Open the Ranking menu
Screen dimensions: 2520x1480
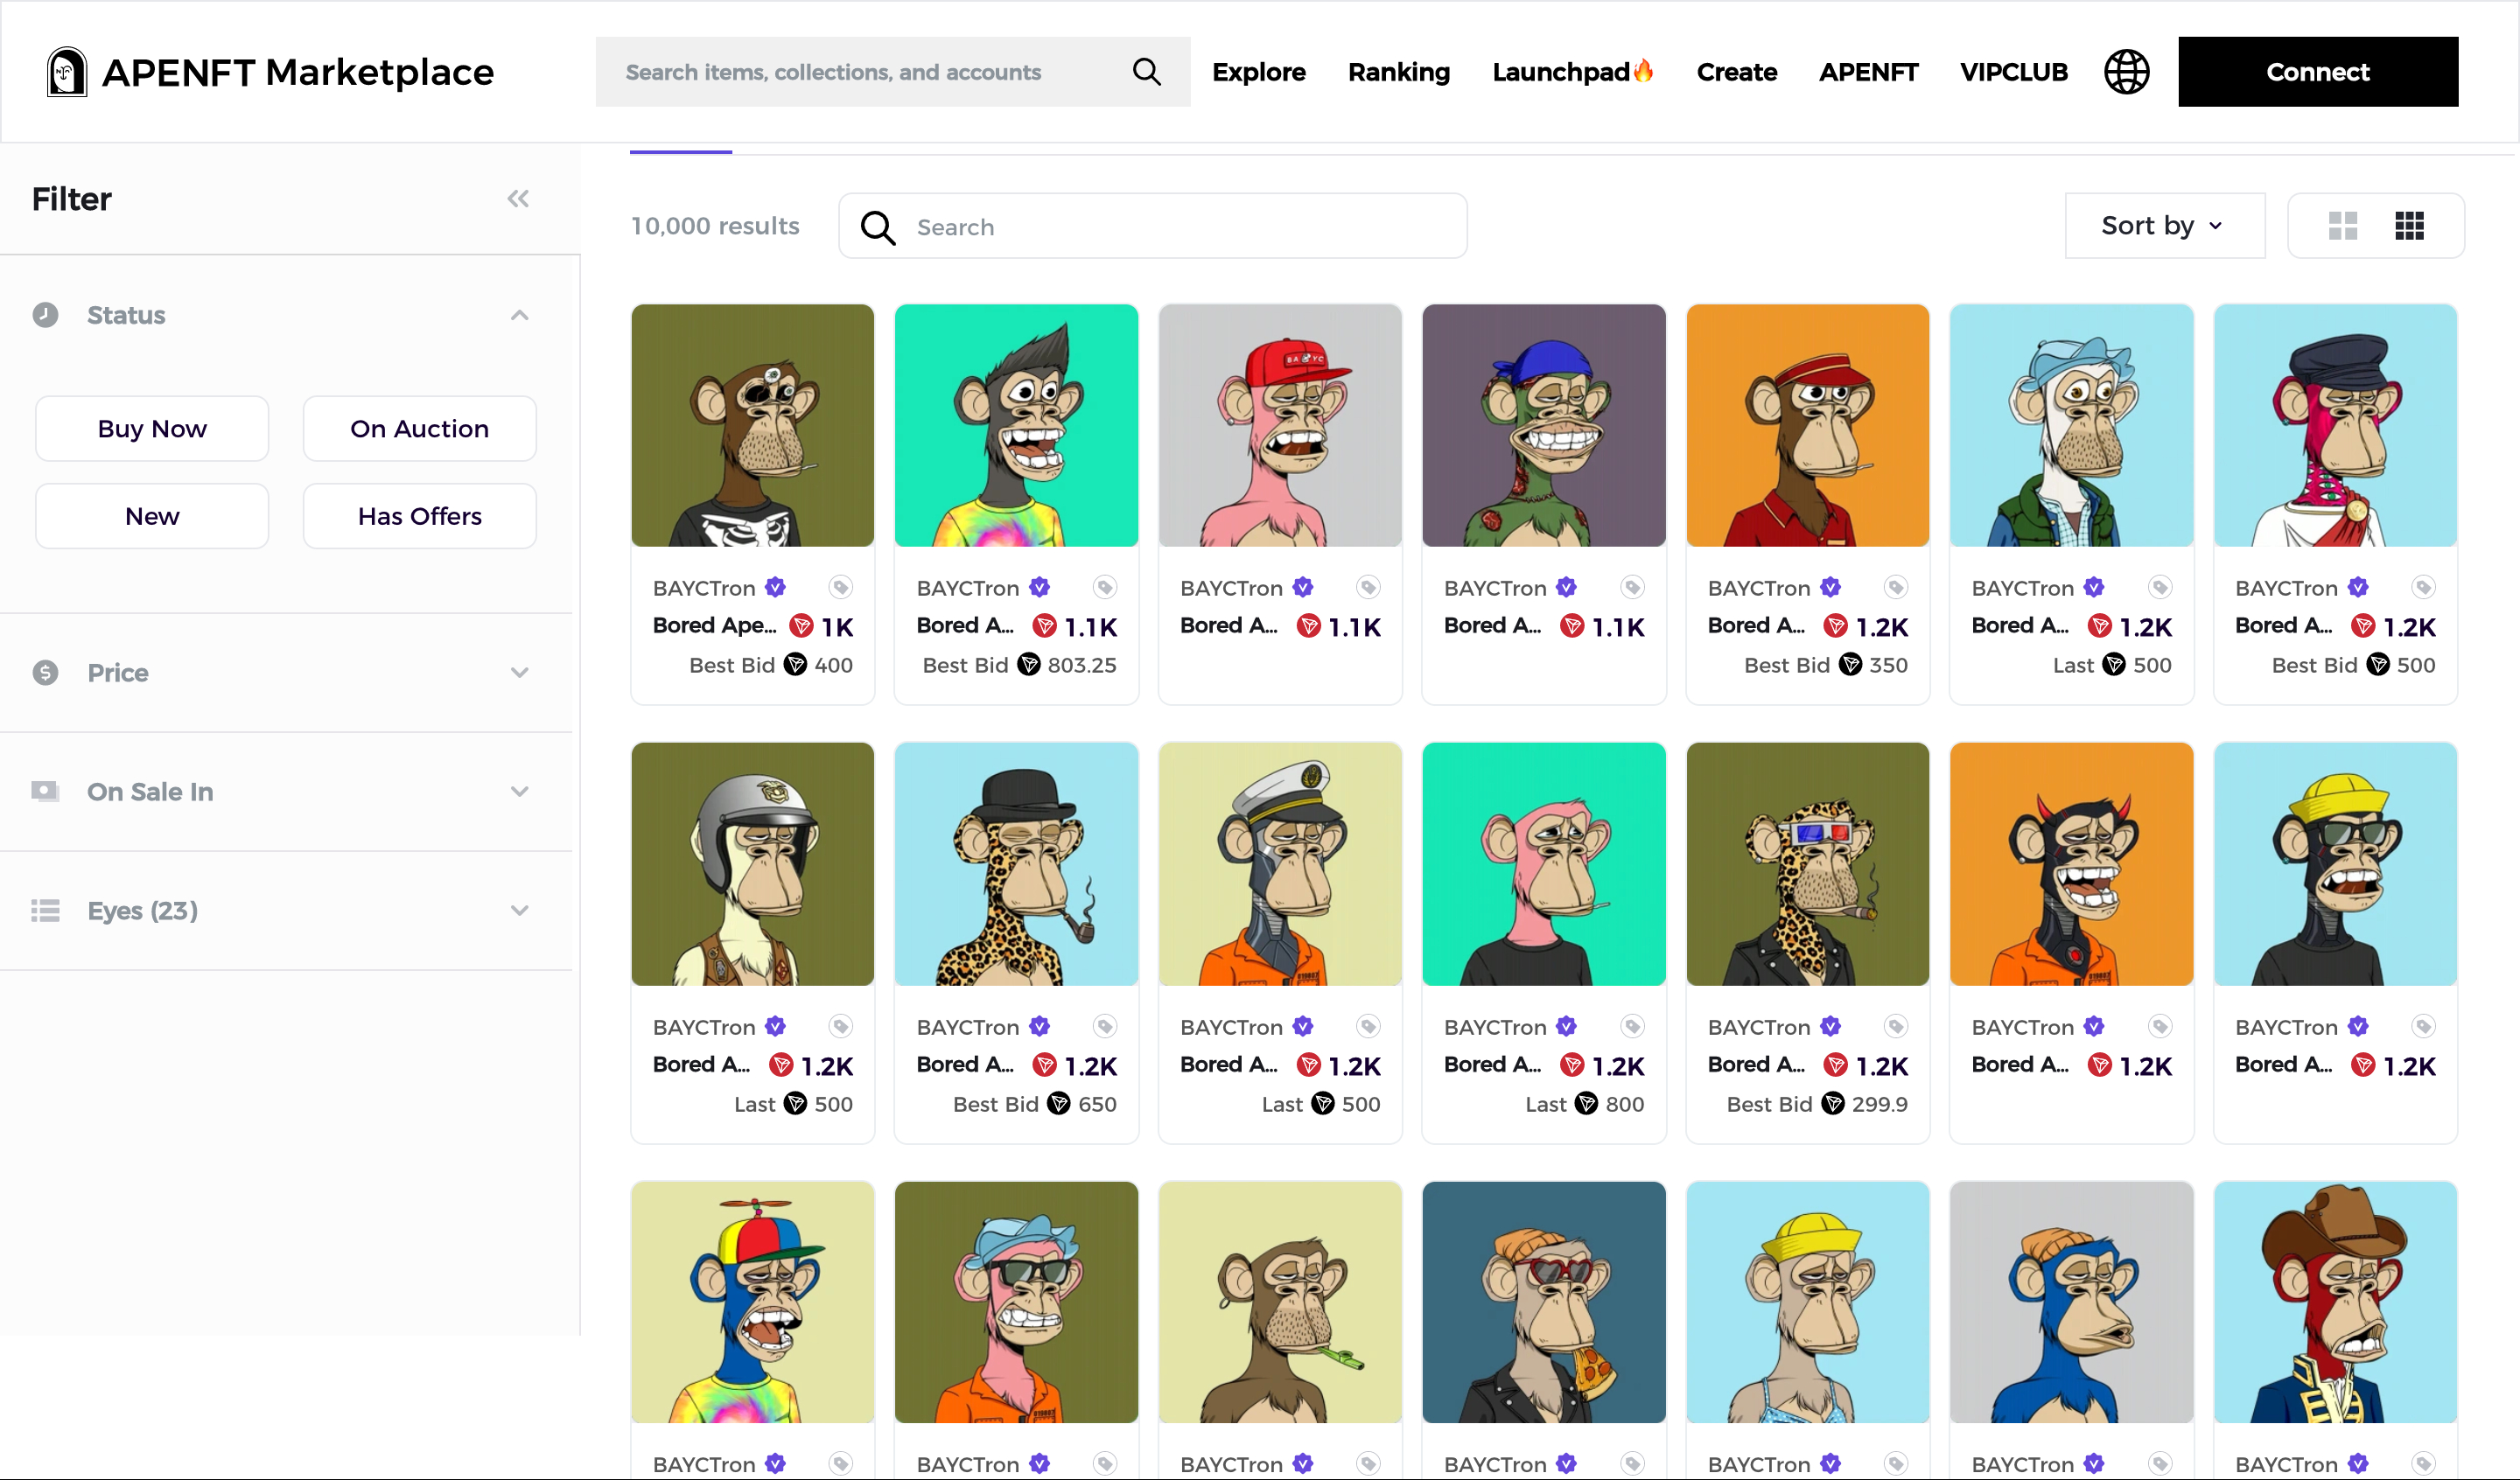coord(1399,72)
